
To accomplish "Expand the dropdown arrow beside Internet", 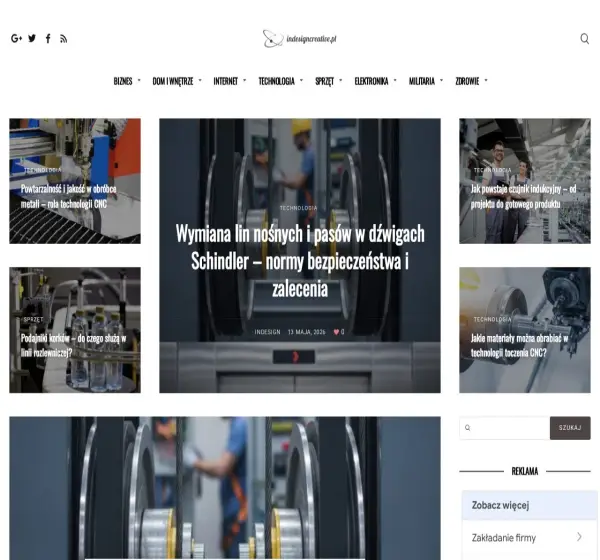I will point(245,80).
